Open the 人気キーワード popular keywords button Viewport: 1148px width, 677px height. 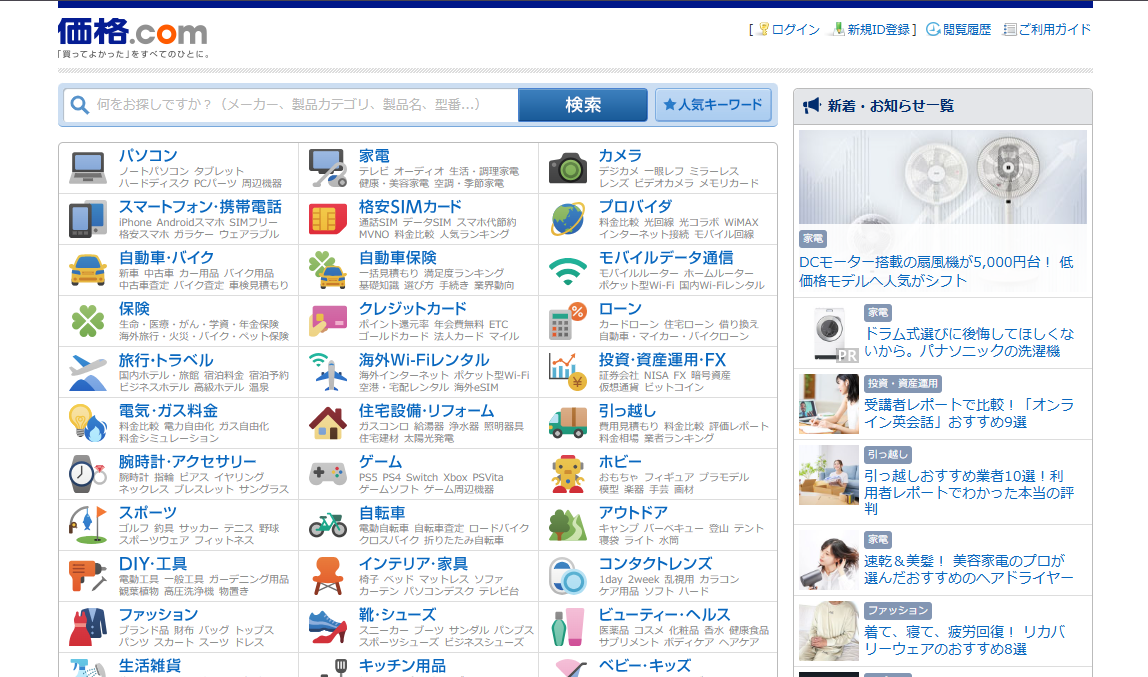pos(713,105)
